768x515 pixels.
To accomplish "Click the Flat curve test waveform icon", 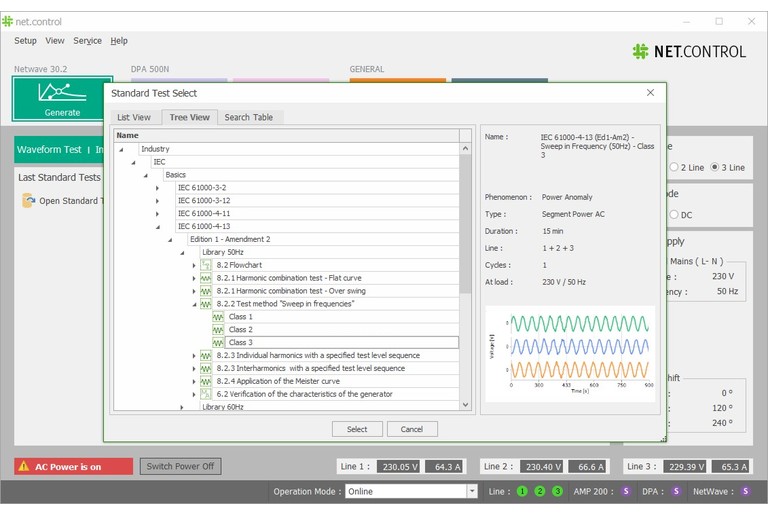I will (x=206, y=278).
